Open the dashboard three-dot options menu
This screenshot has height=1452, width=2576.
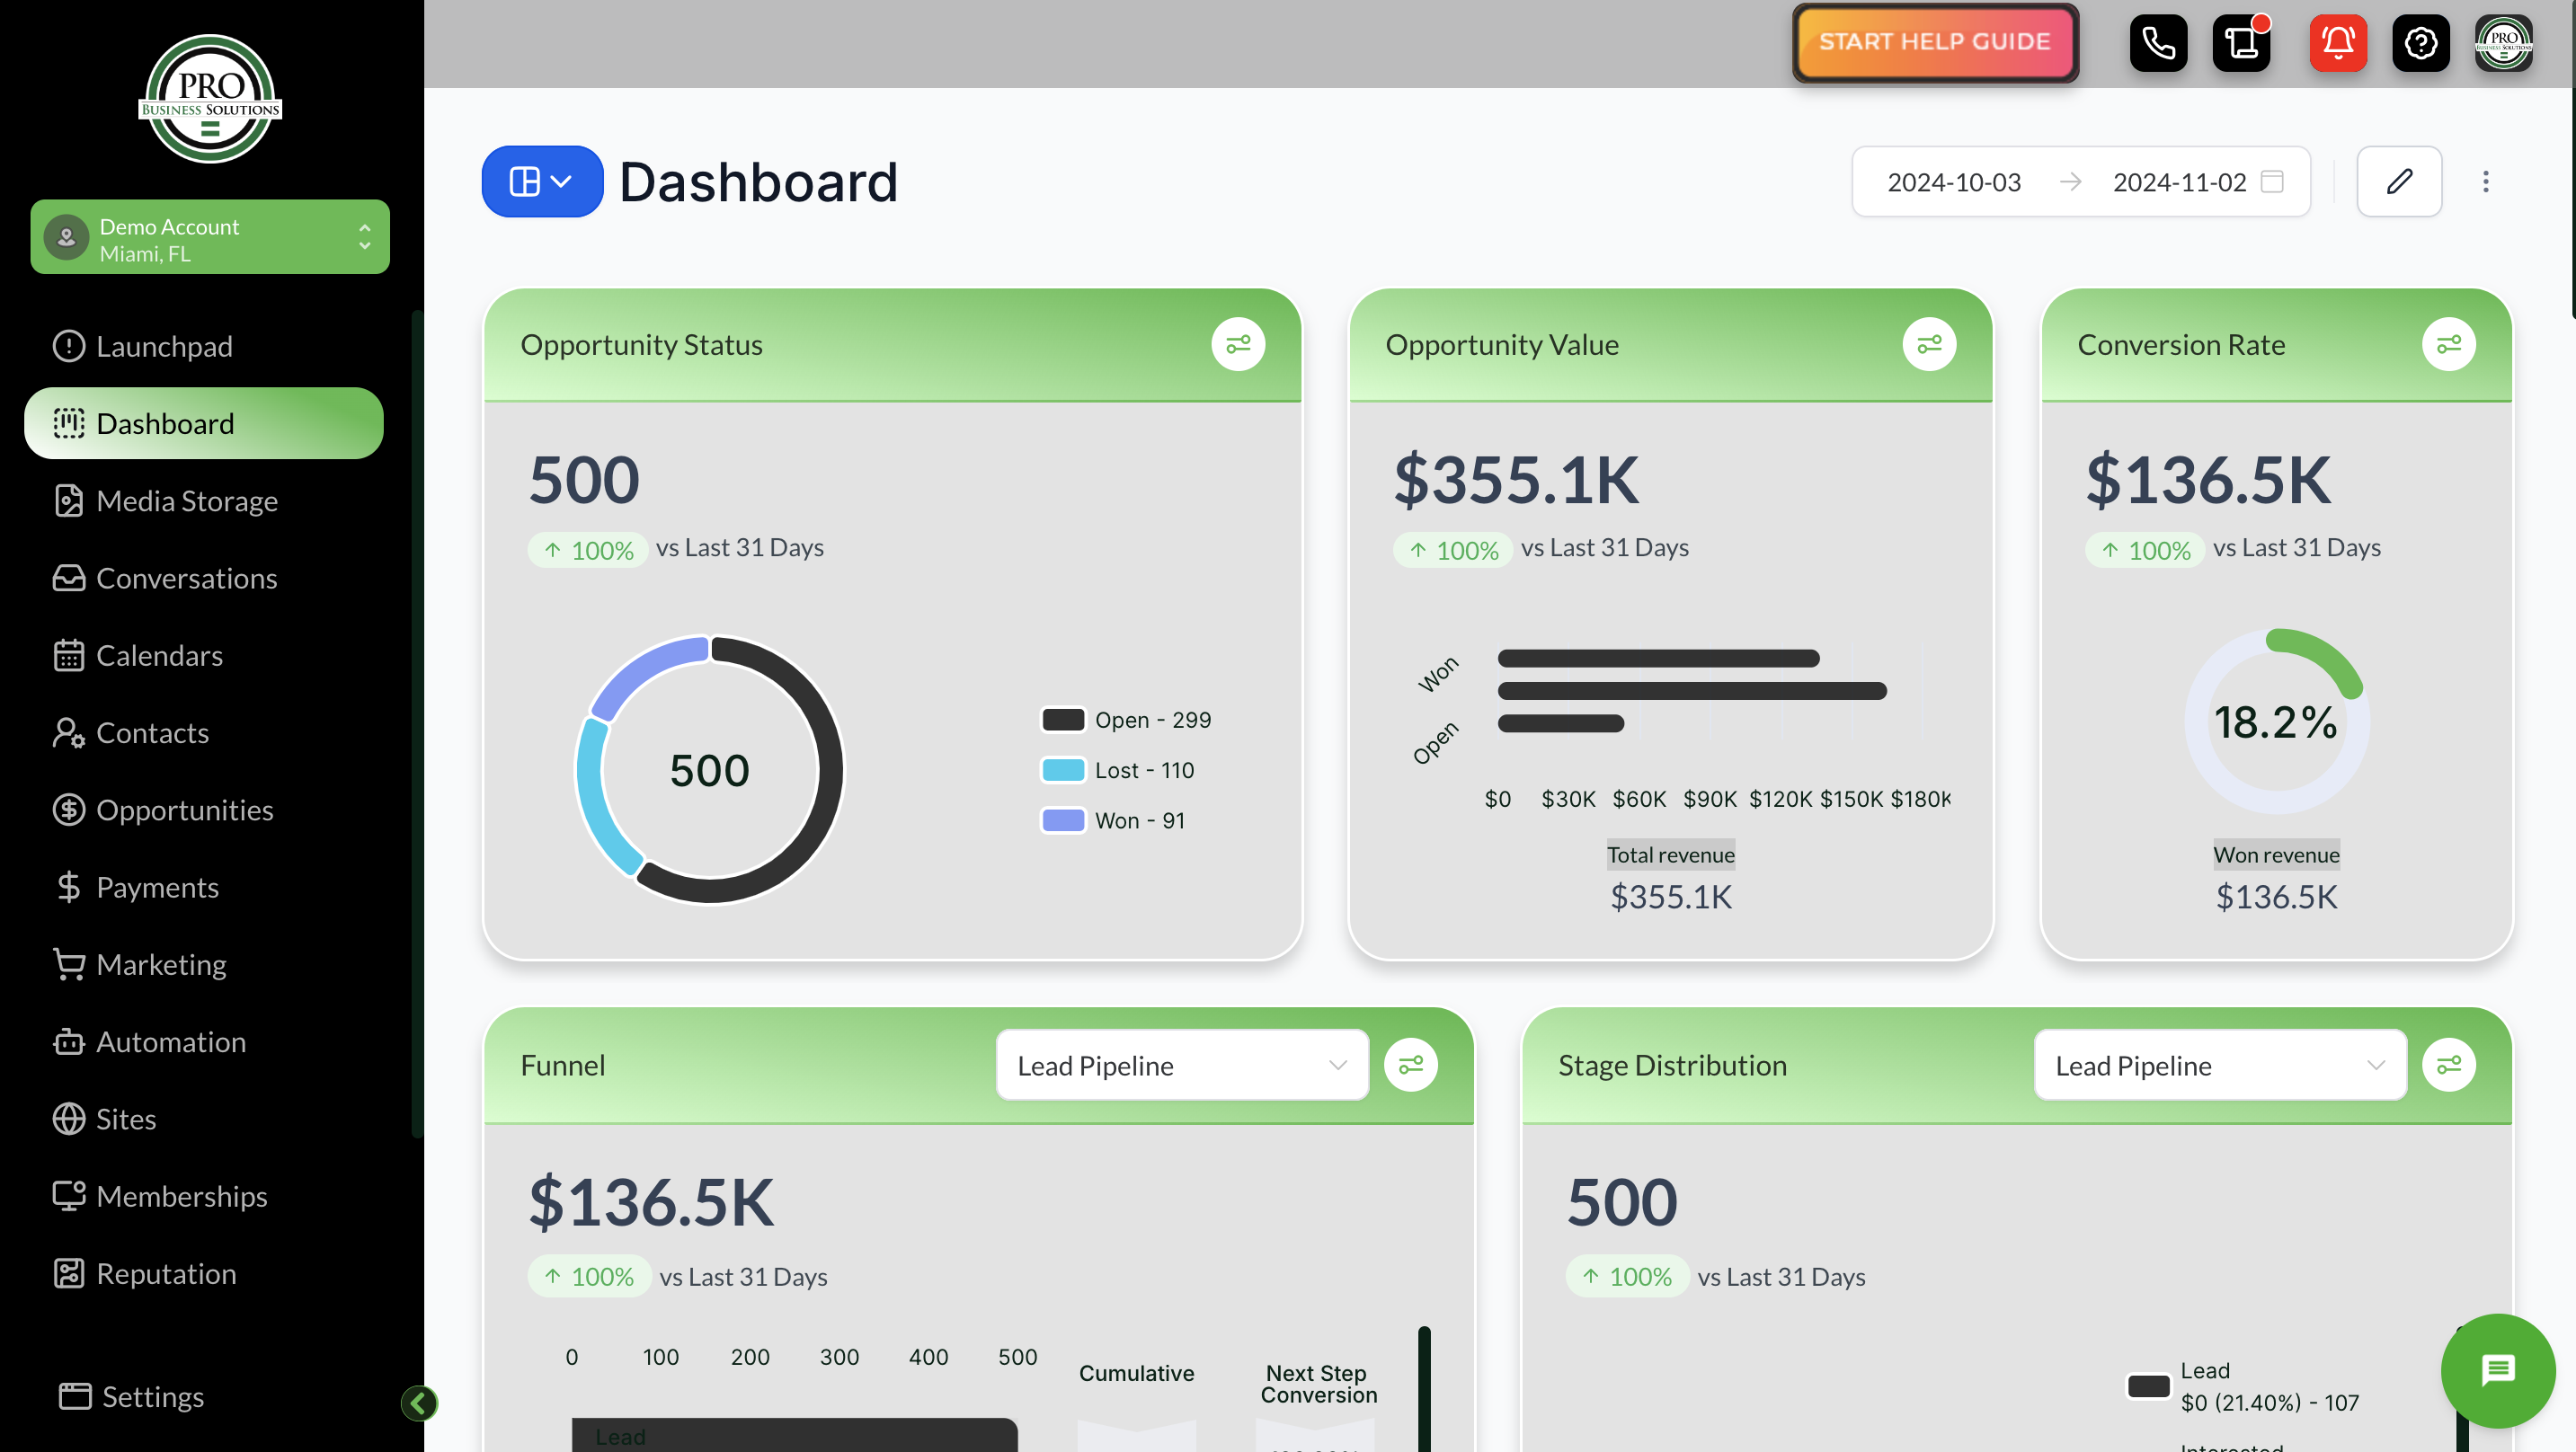click(x=2485, y=182)
